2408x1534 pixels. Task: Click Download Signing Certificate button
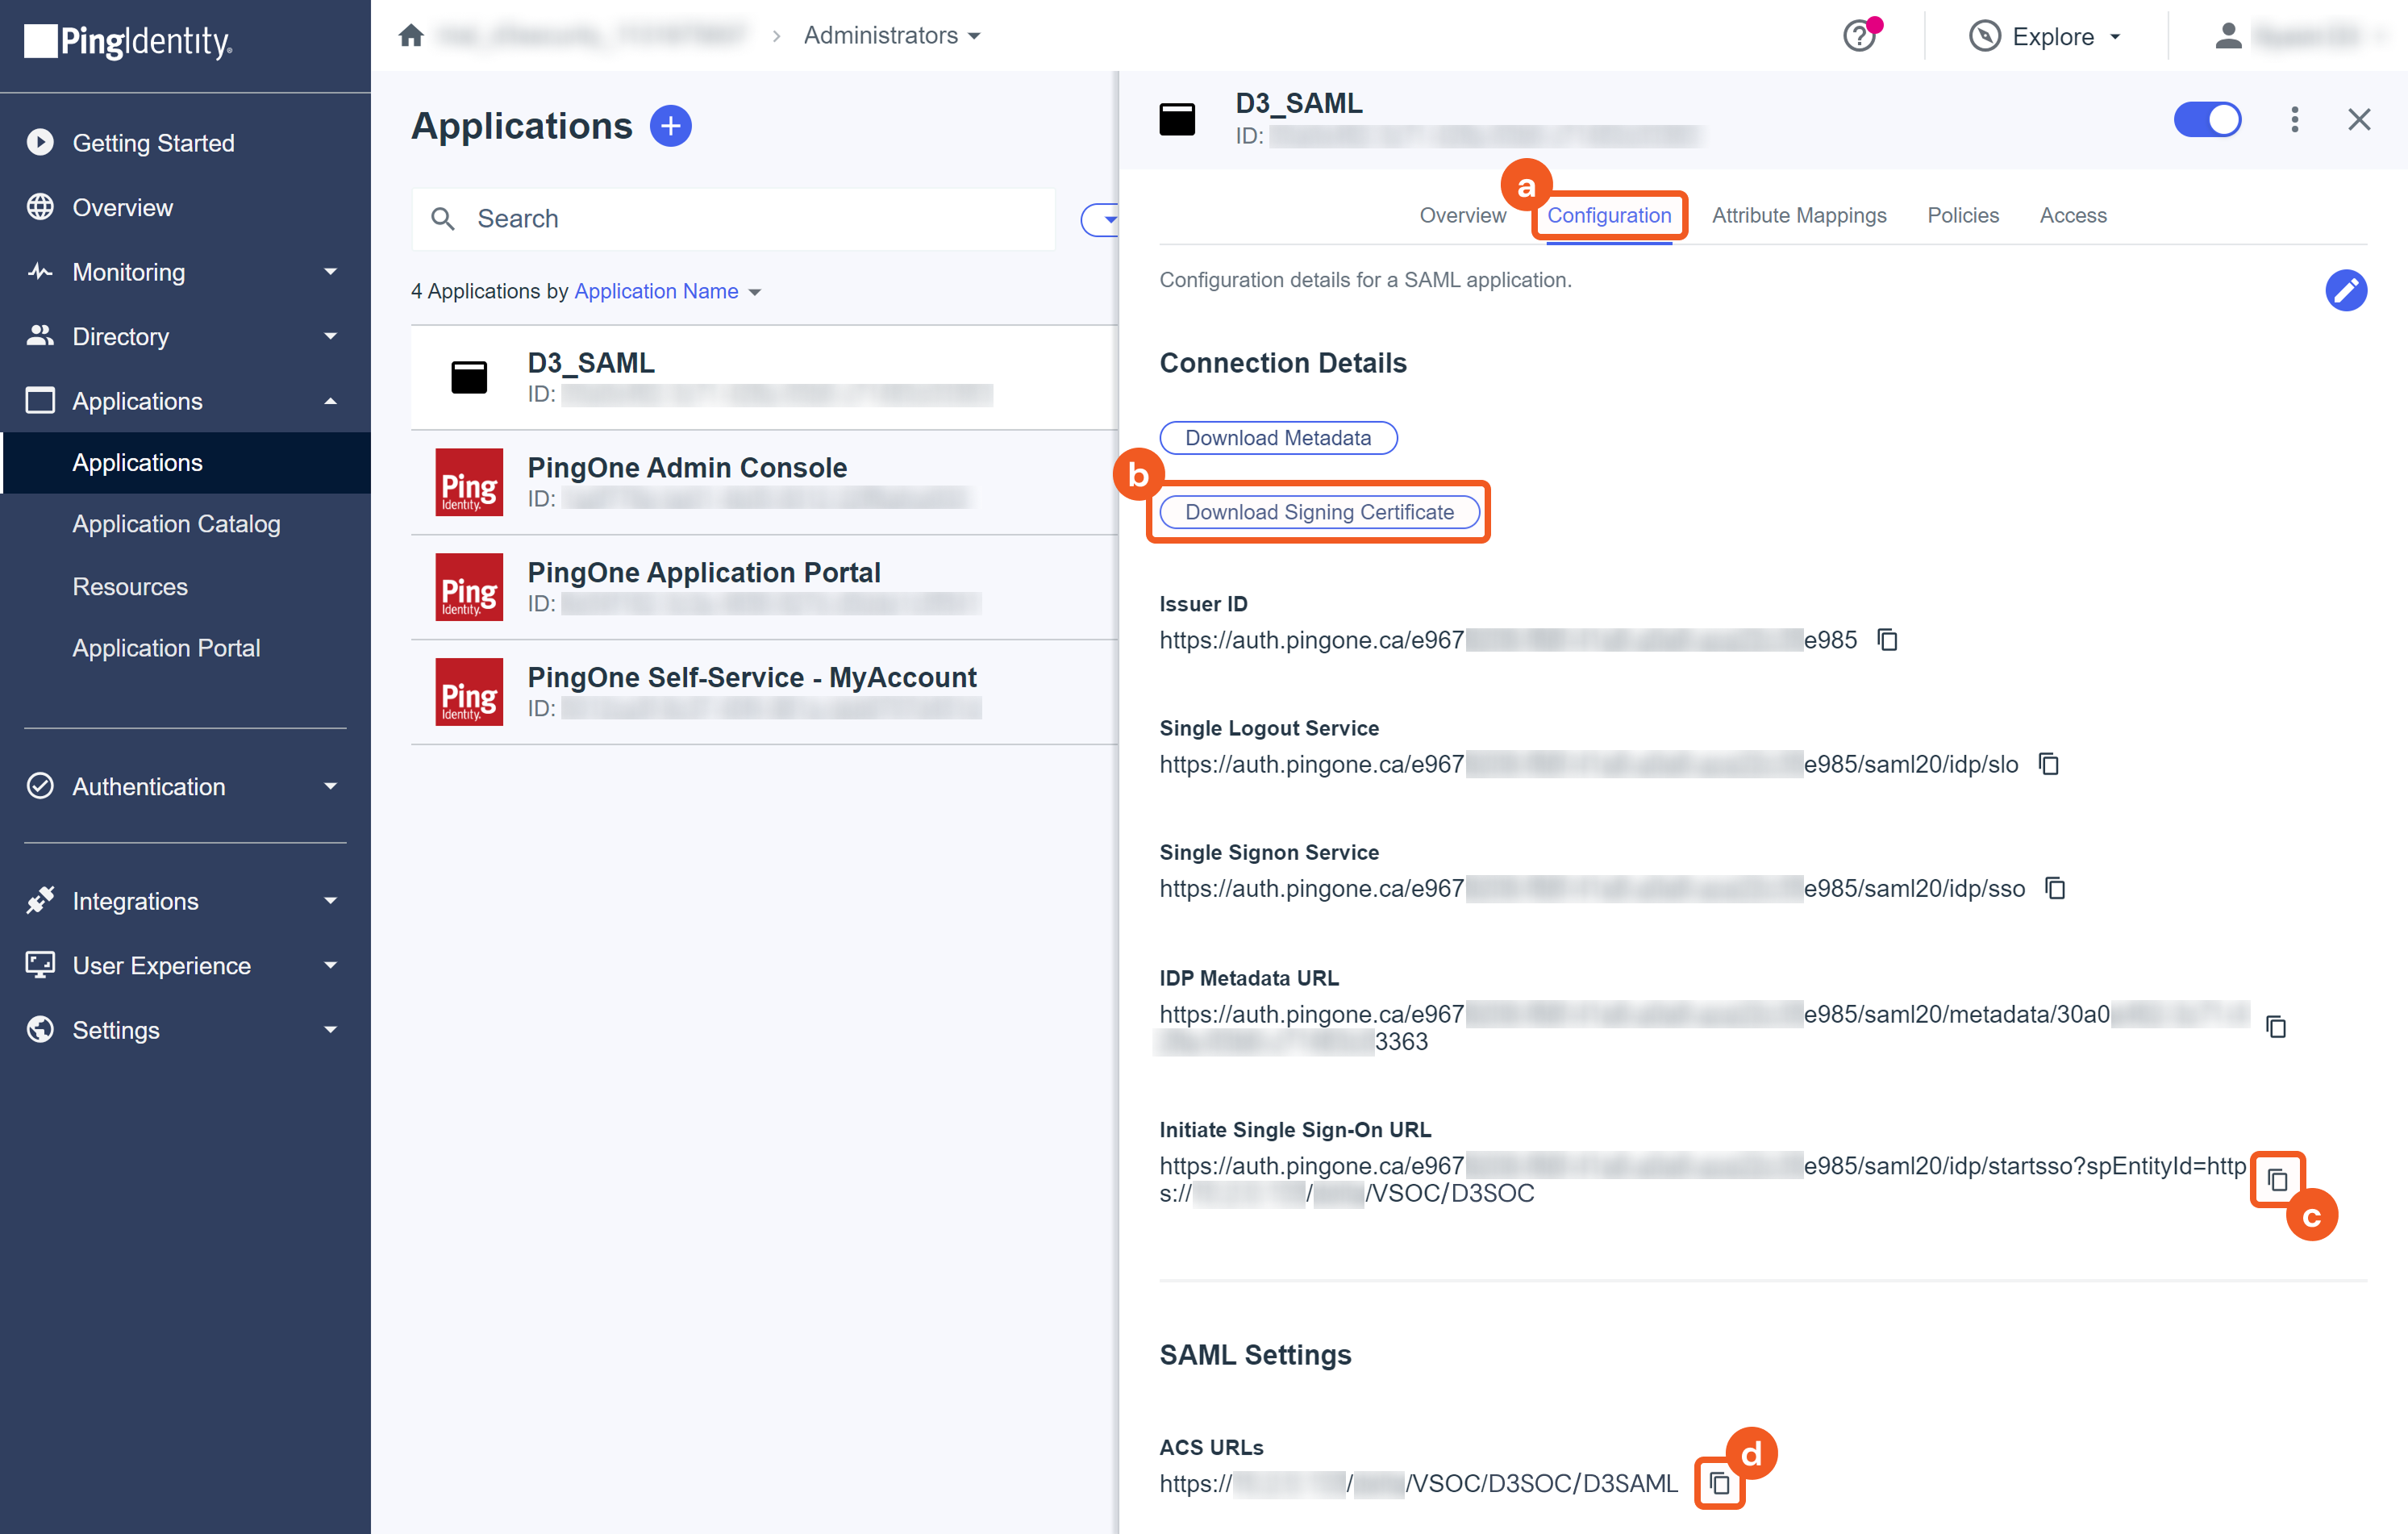pyautogui.click(x=1318, y=512)
